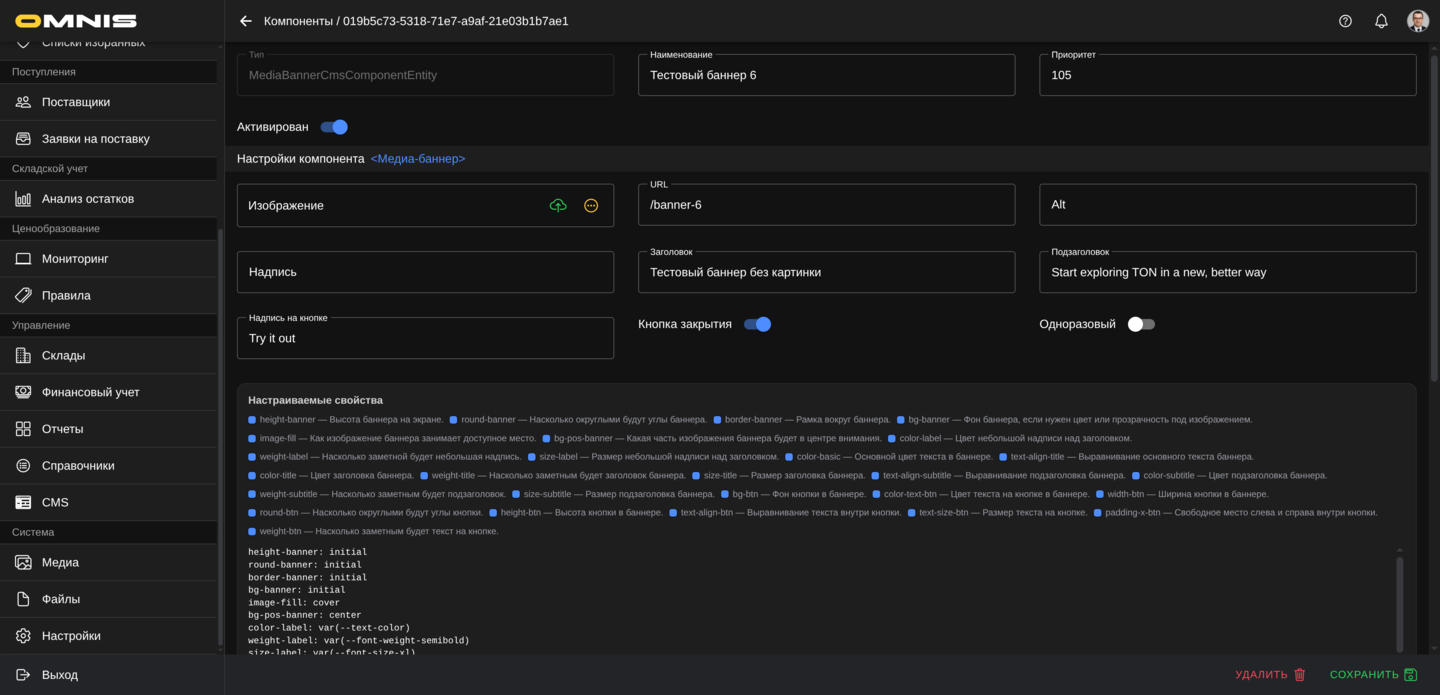Open the image options ellipsis icon

coord(591,205)
